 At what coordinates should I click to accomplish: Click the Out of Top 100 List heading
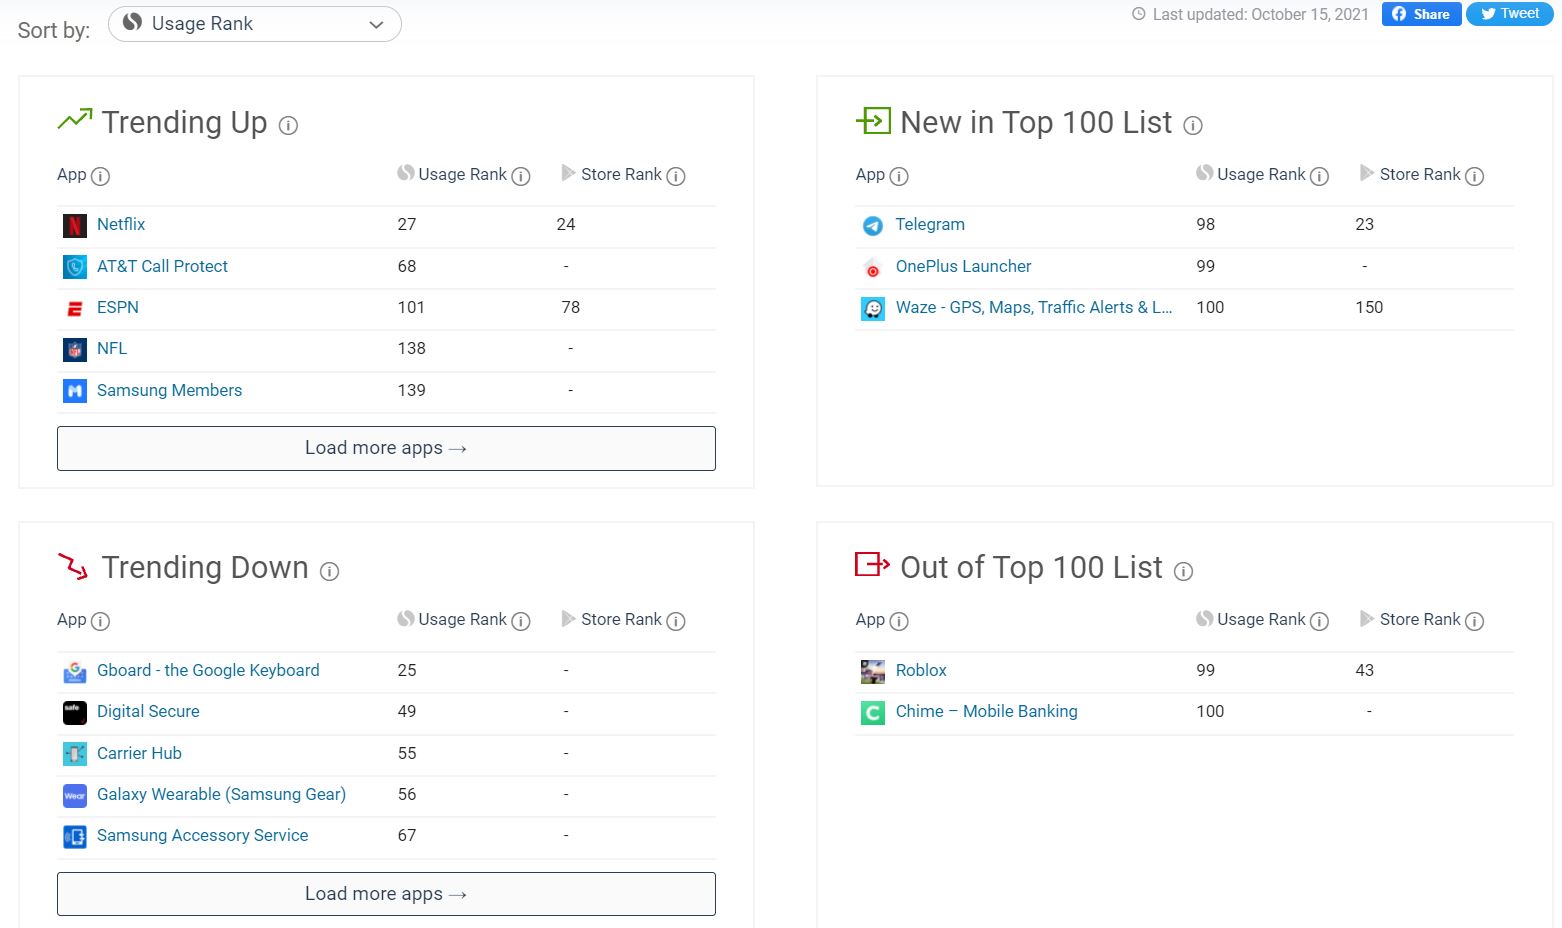pos(1031,567)
